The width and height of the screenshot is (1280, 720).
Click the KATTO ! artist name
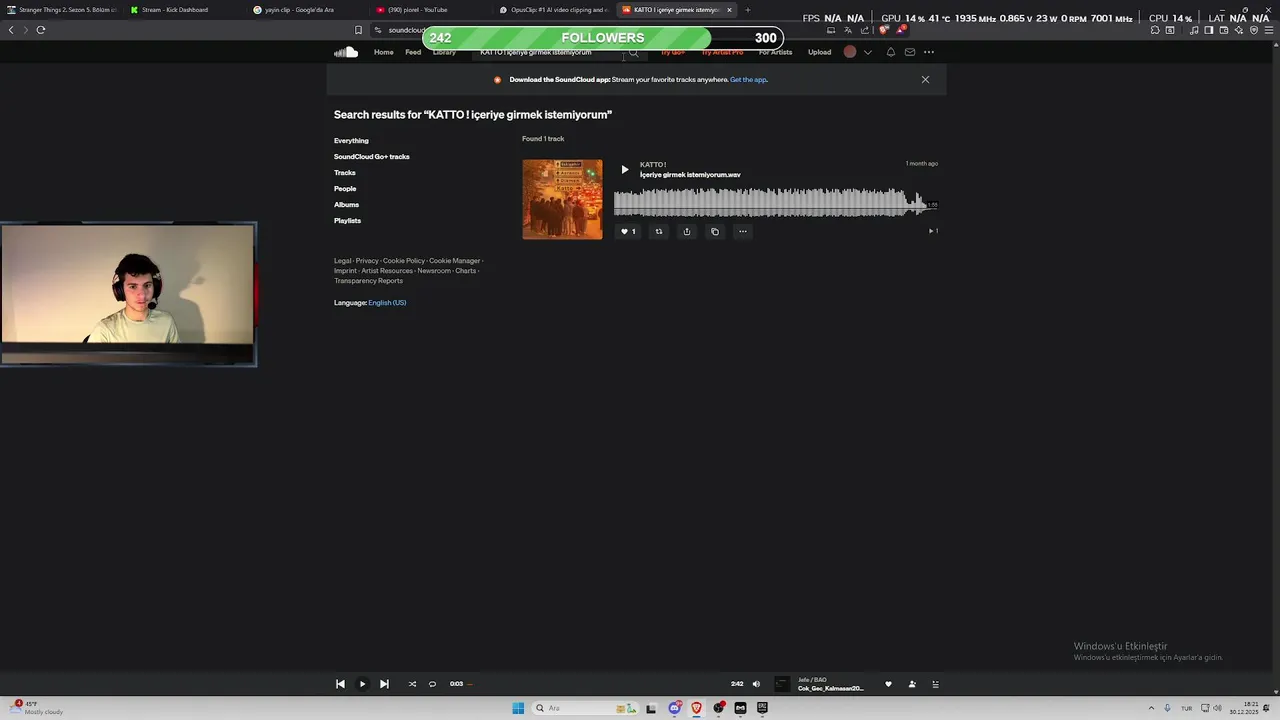[x=653, y=165]
